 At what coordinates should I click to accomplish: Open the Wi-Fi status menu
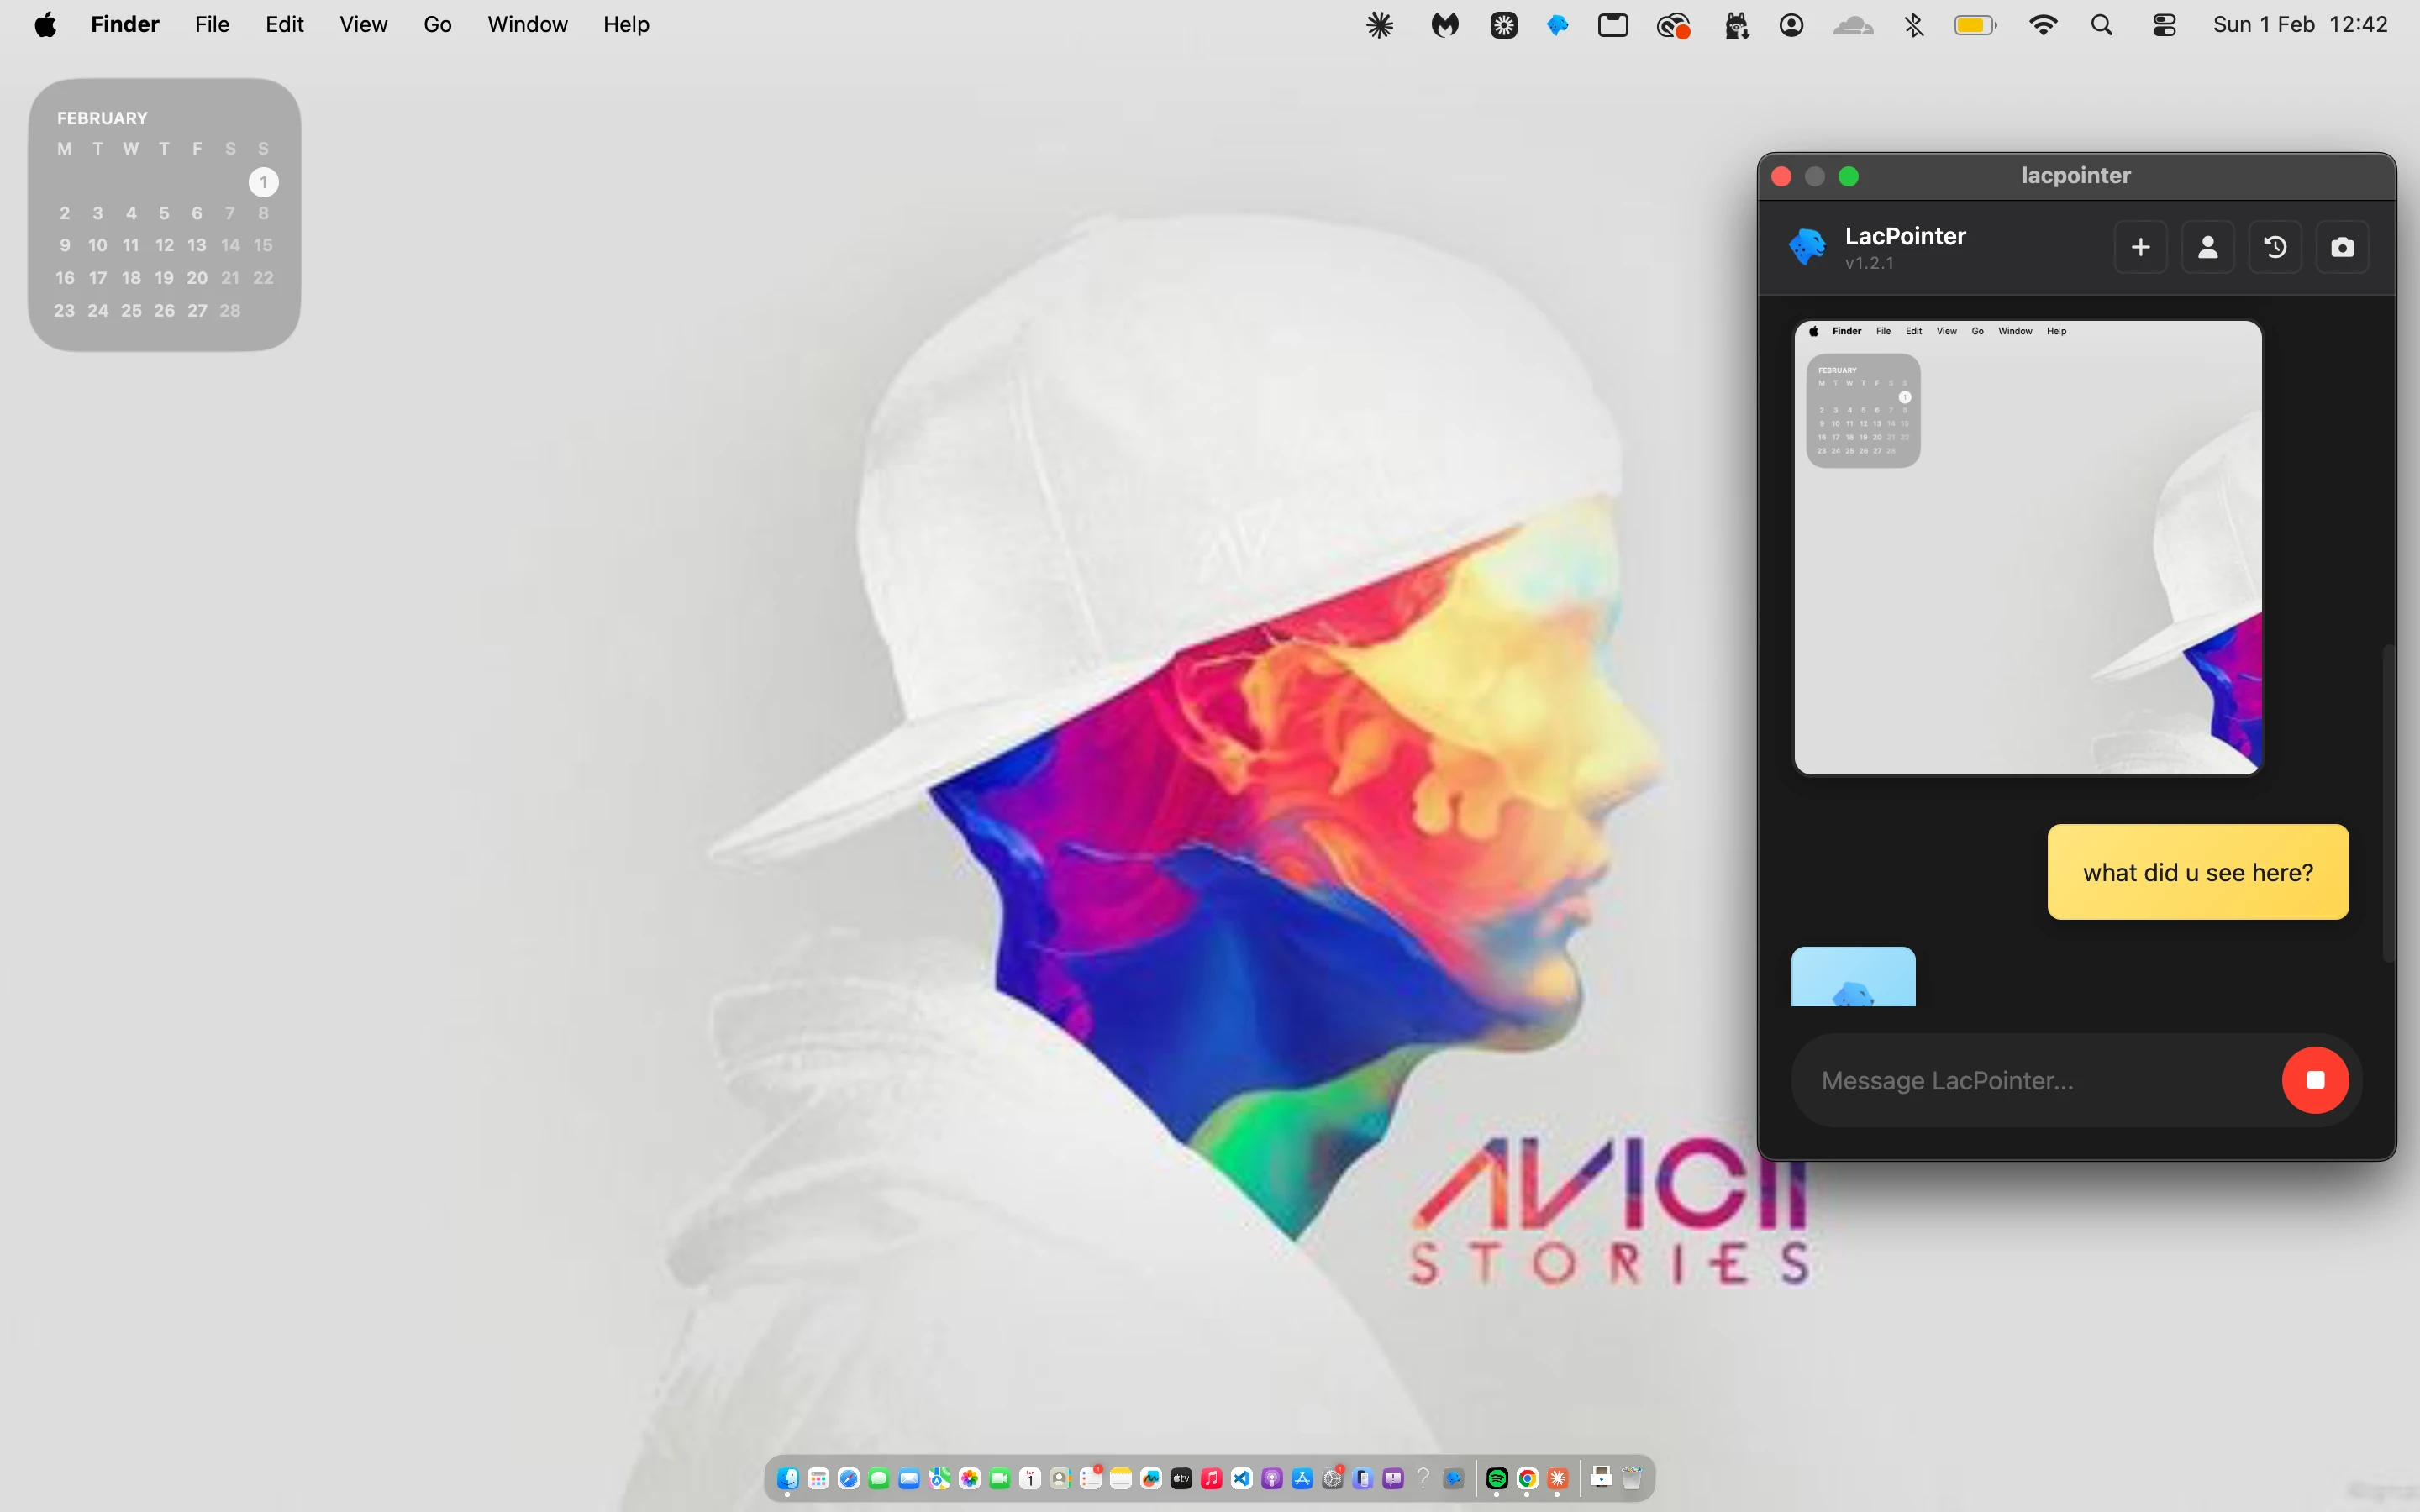[2043, 25]
